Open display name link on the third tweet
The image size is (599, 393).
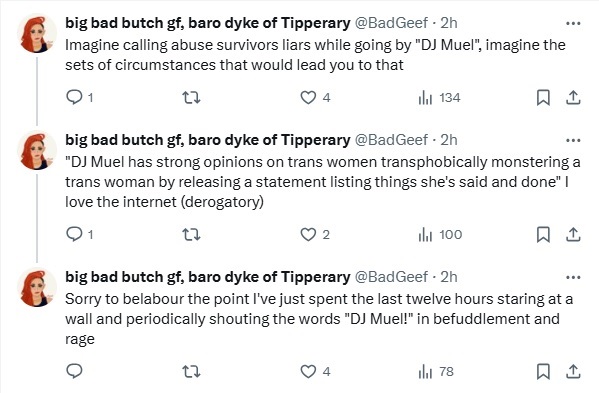tap(207, 277)
